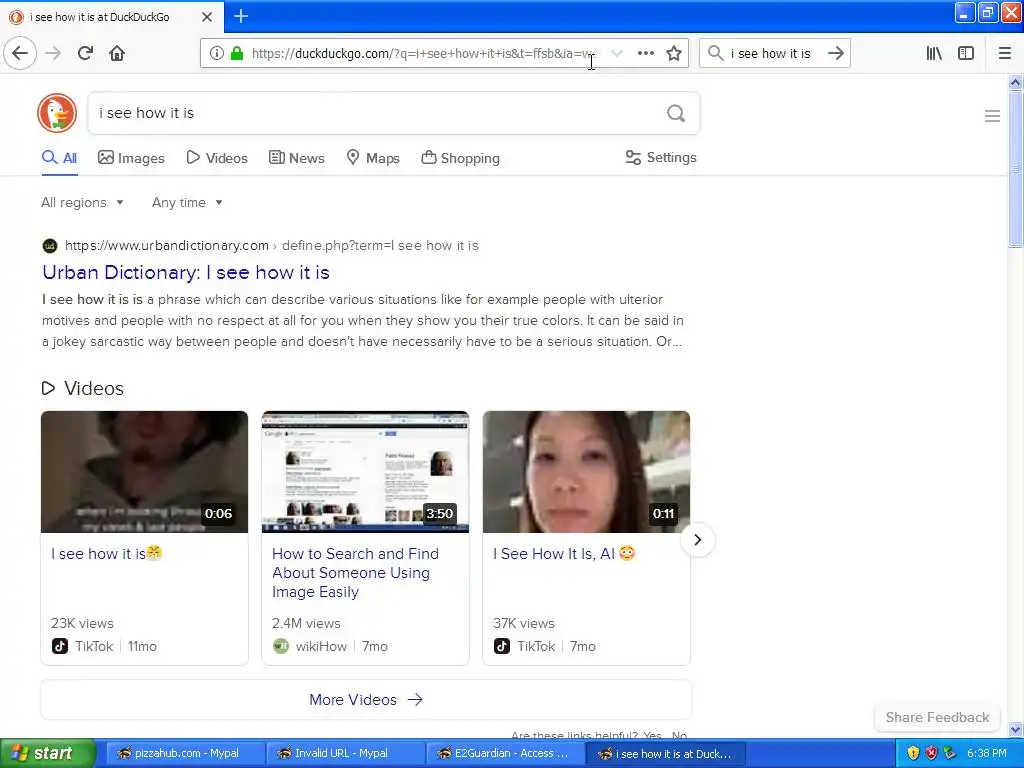Click red shield tray icon
This screenshot has width=1024, height=768.
click(931, 754)
